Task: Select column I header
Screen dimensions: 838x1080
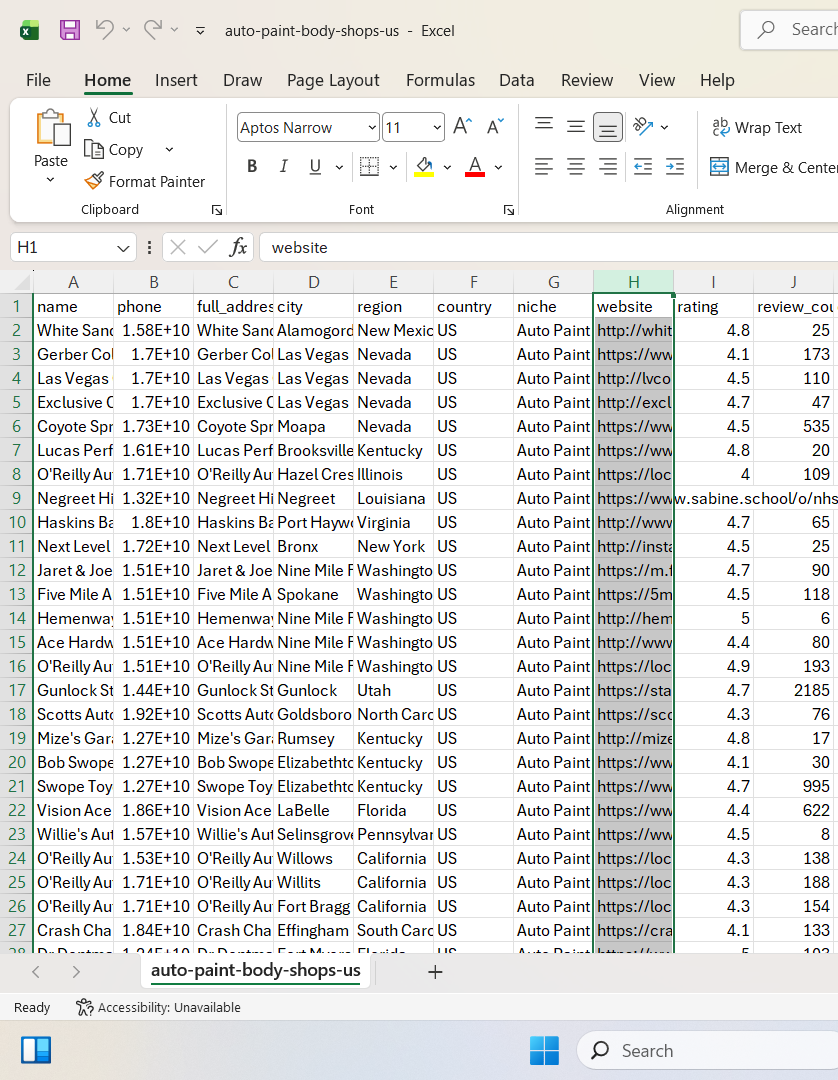Action: click(x=713, y=282)
